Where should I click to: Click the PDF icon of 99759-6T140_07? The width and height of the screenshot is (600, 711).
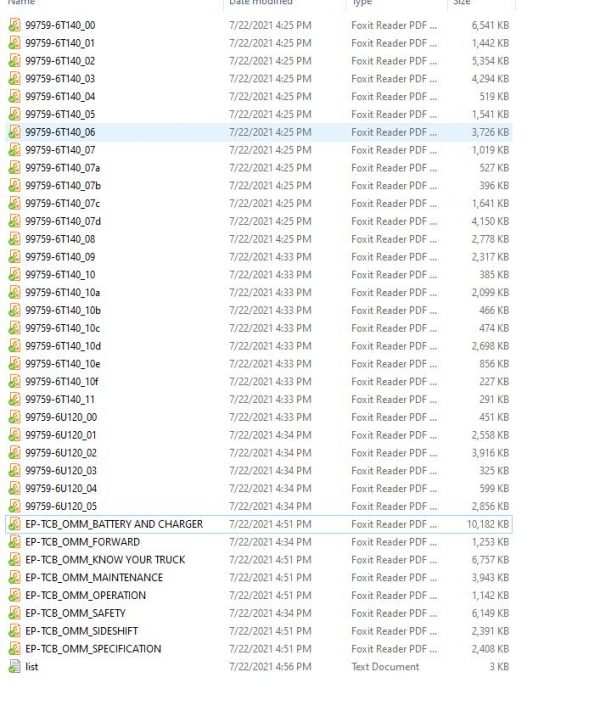pos(15,150)
